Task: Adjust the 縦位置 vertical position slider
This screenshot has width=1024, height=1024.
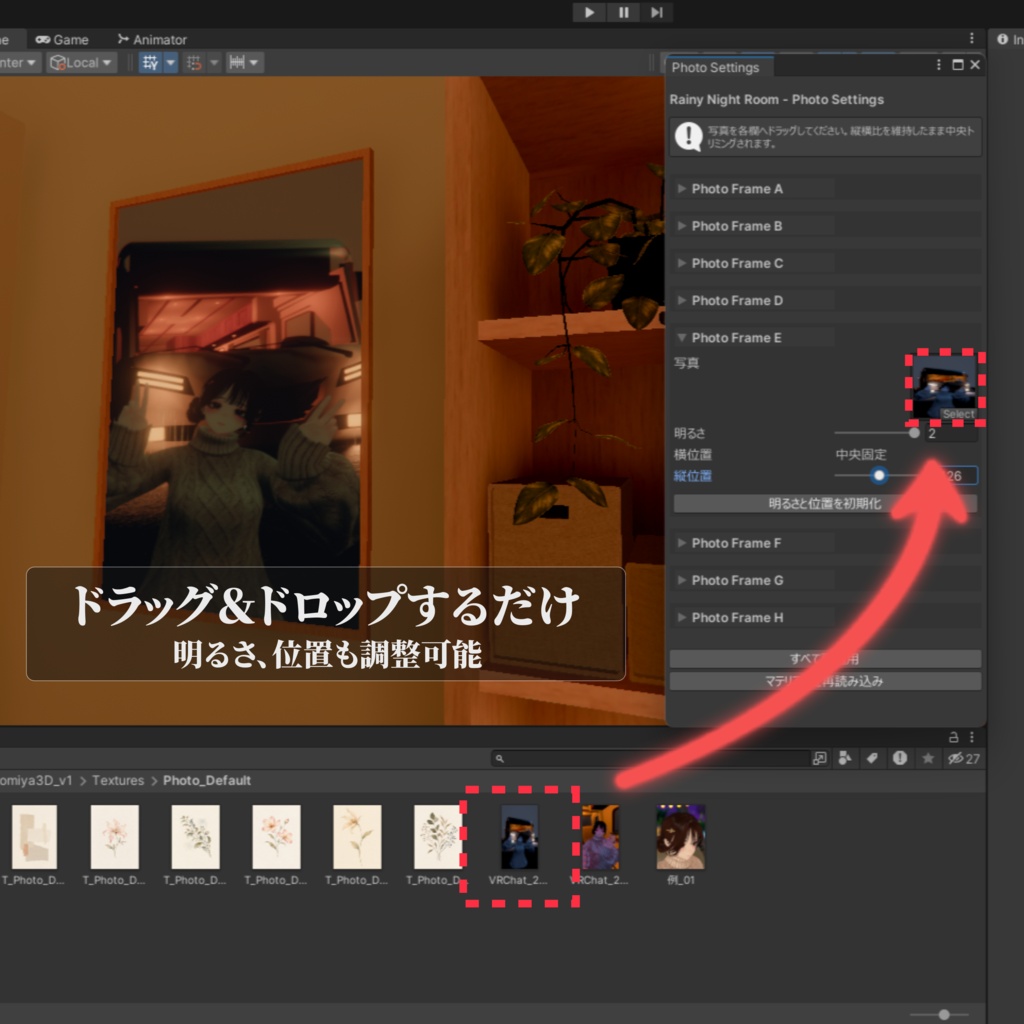Action: point(879,475)
